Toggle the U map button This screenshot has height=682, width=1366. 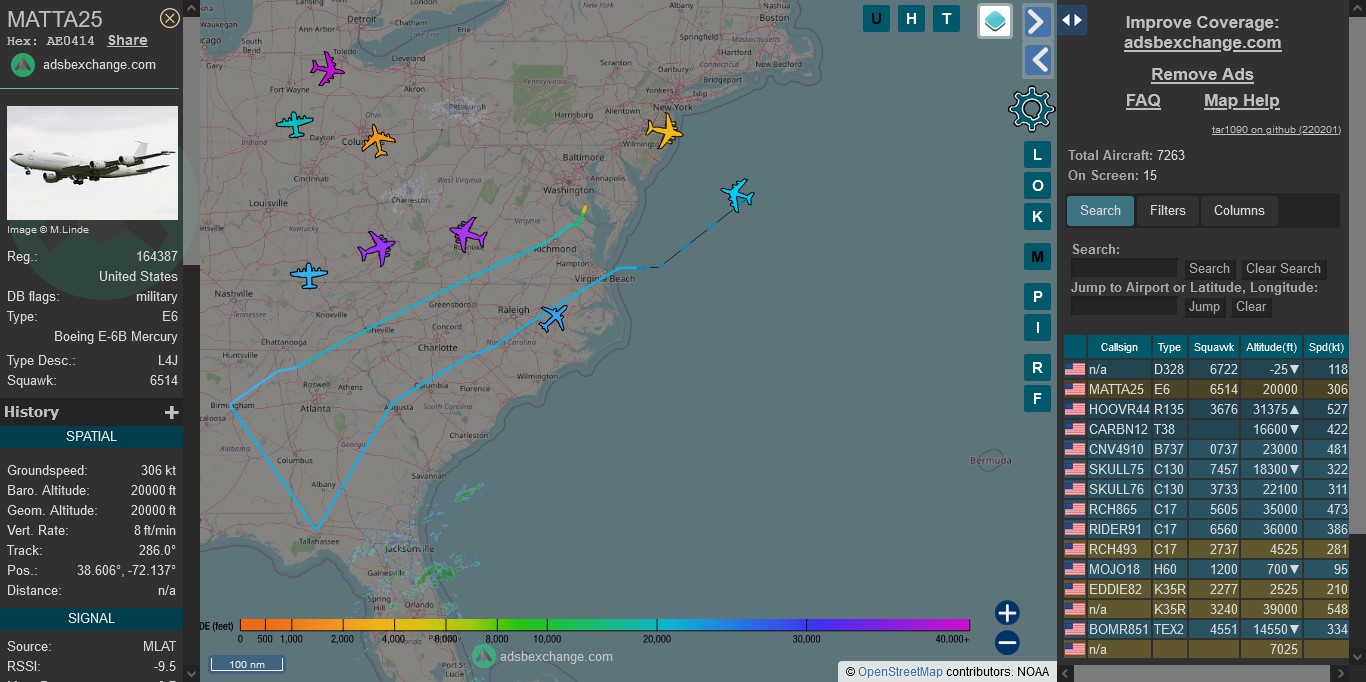coord(877,18)
